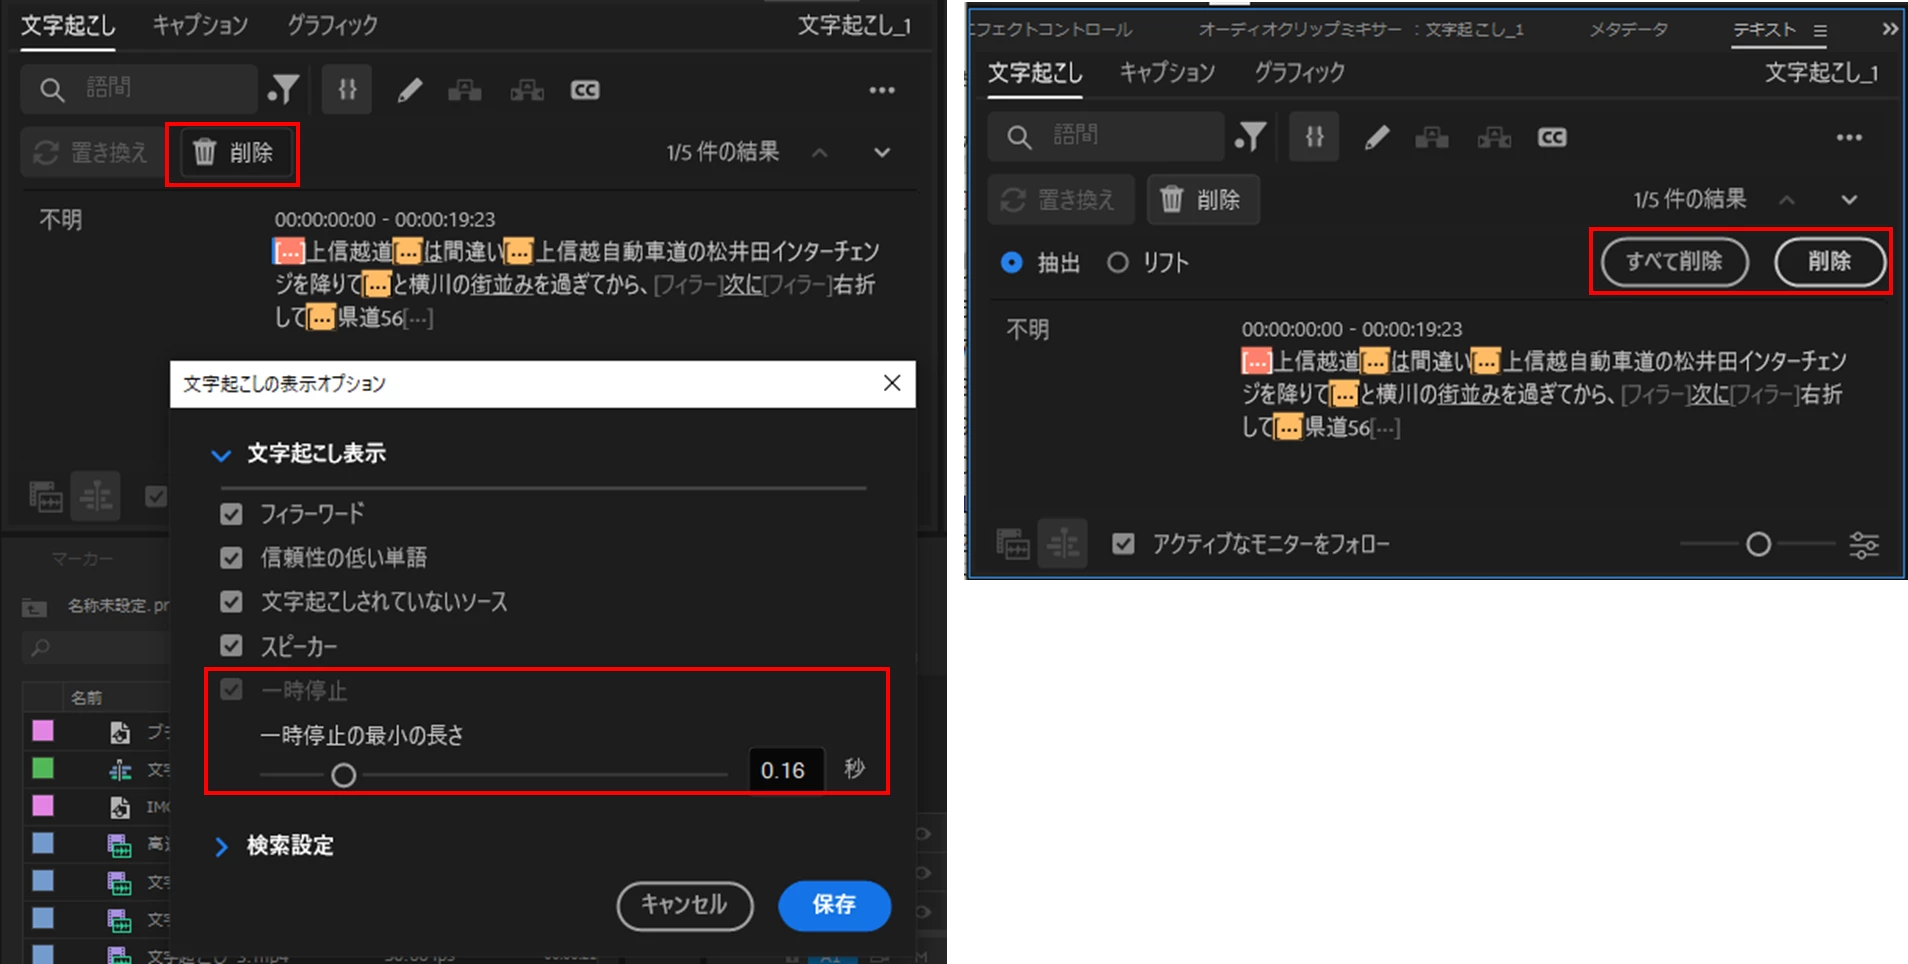
Task: Collapse the 文字起こし表示 section
Action: [x=221, y=455]
